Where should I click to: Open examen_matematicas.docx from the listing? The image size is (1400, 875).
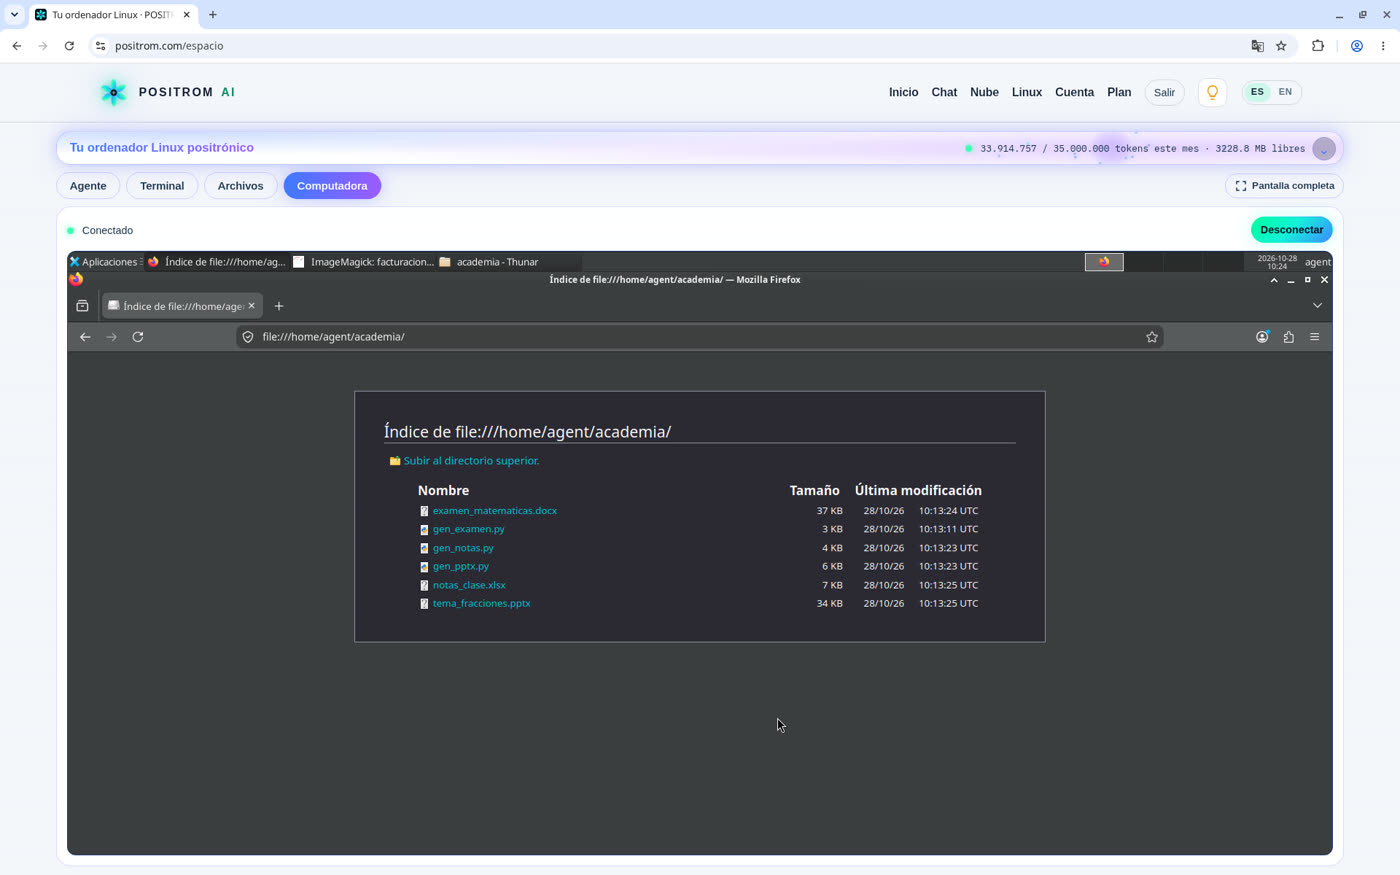coord(495,511)
